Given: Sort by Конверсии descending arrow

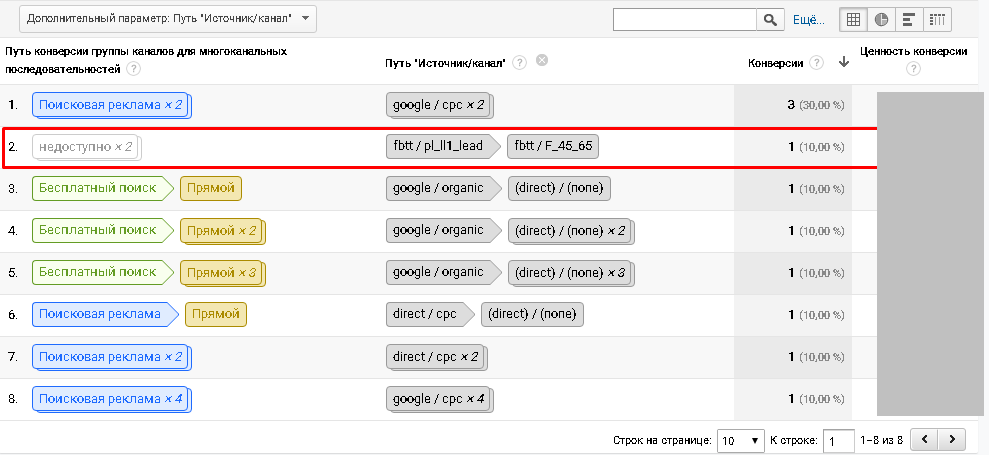Looking at the screenshot, I should coord(843,63).
